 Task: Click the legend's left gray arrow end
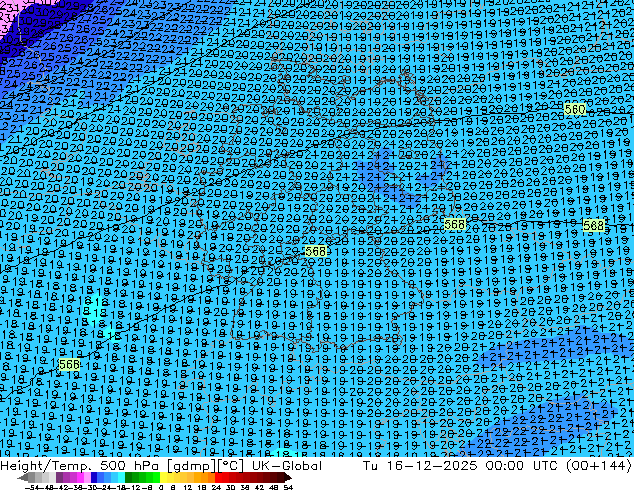click(x=23, y=477)
